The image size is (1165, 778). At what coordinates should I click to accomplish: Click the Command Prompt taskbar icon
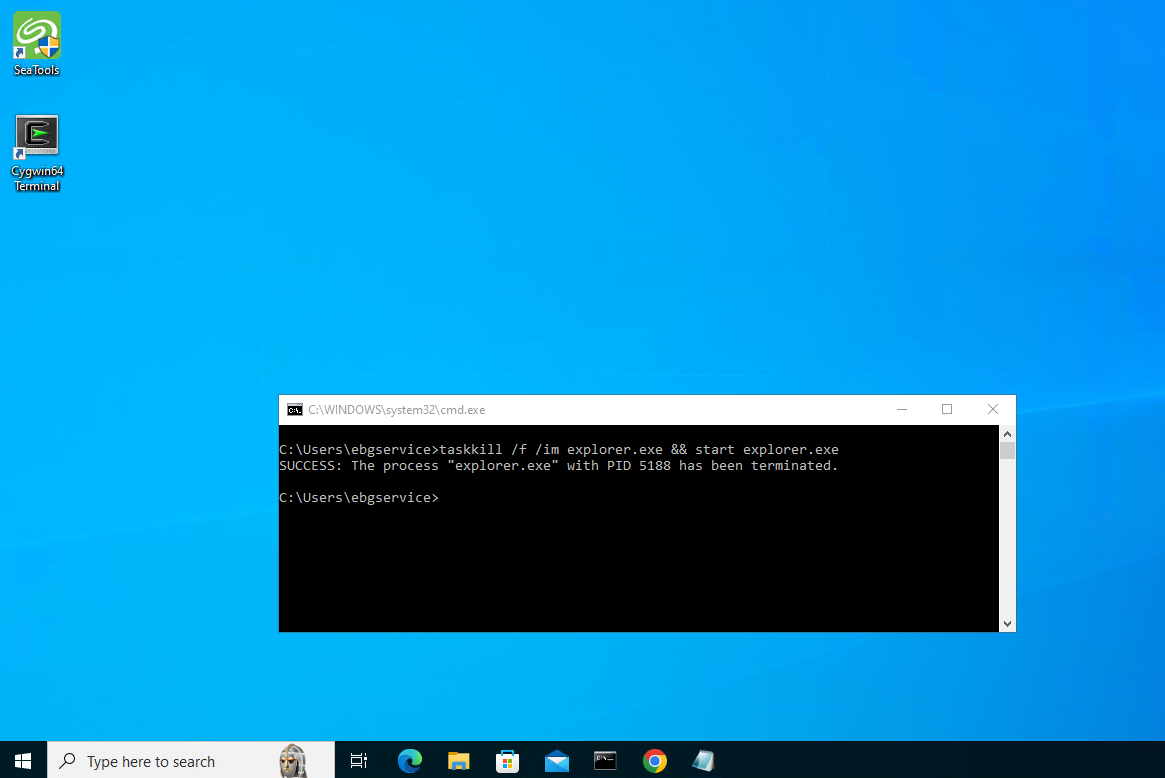coord(605,761)
